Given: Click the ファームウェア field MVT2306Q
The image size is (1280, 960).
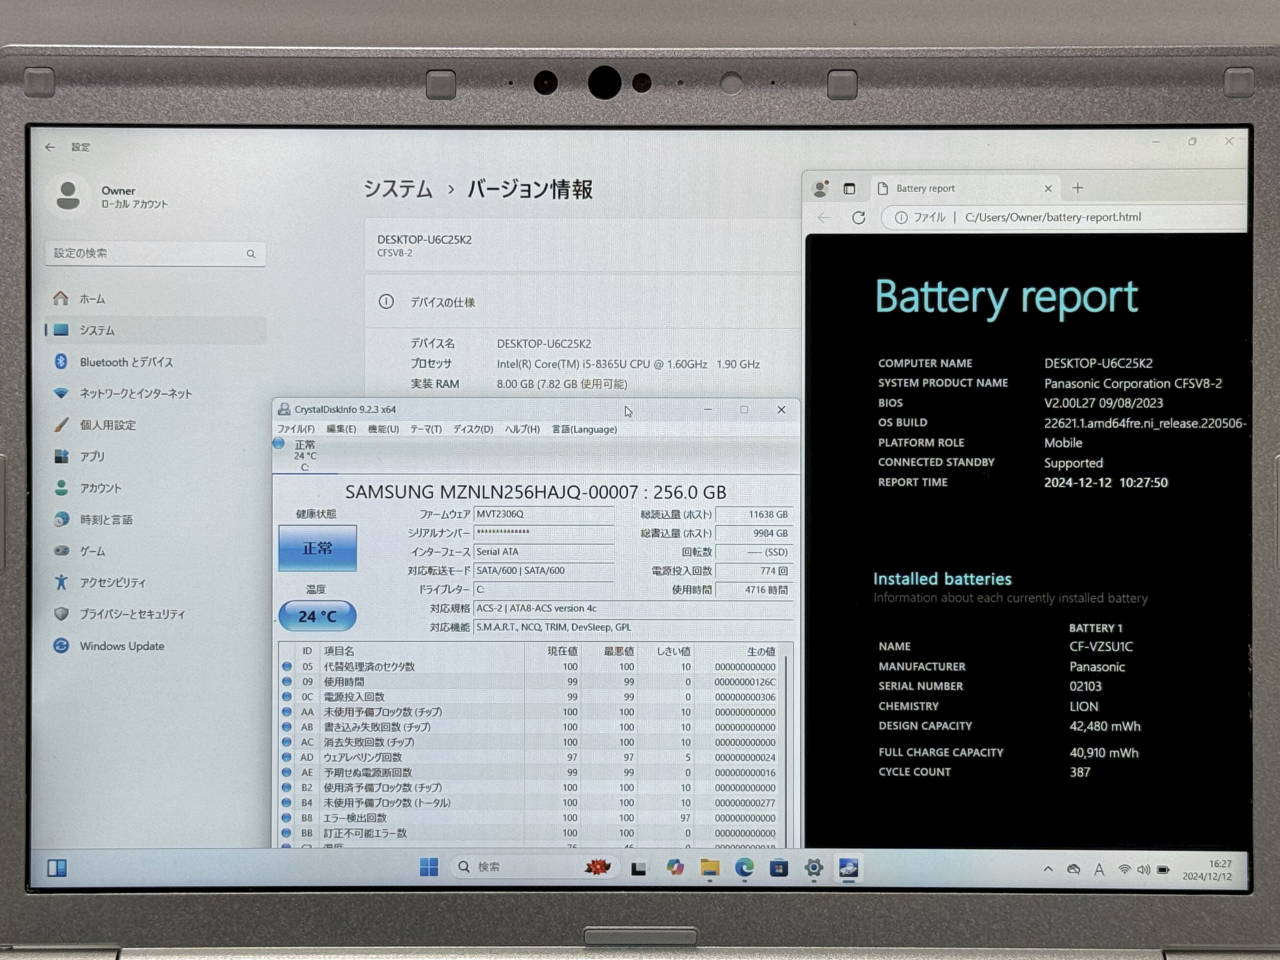Looking at the screenshot, I should click(x=543, y=514).
